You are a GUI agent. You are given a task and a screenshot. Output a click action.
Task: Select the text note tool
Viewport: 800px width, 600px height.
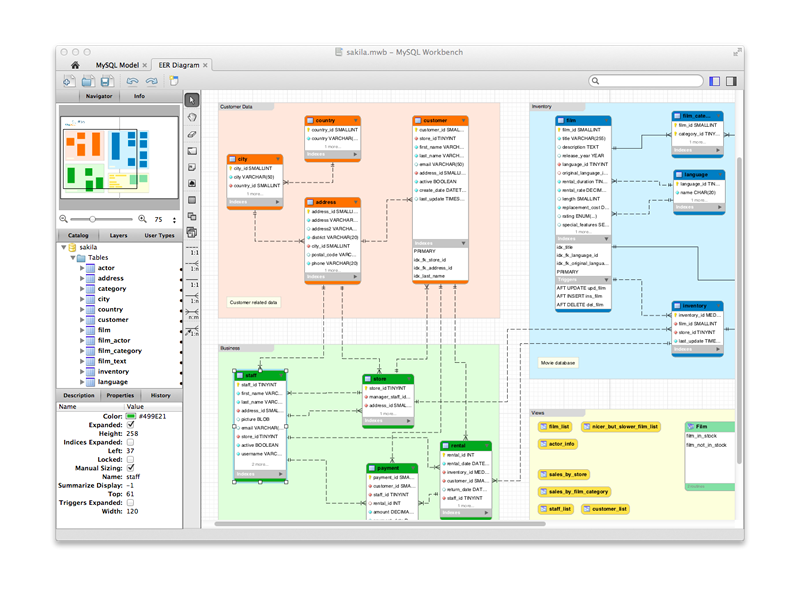pyautogui.click(x=192, y=167)
